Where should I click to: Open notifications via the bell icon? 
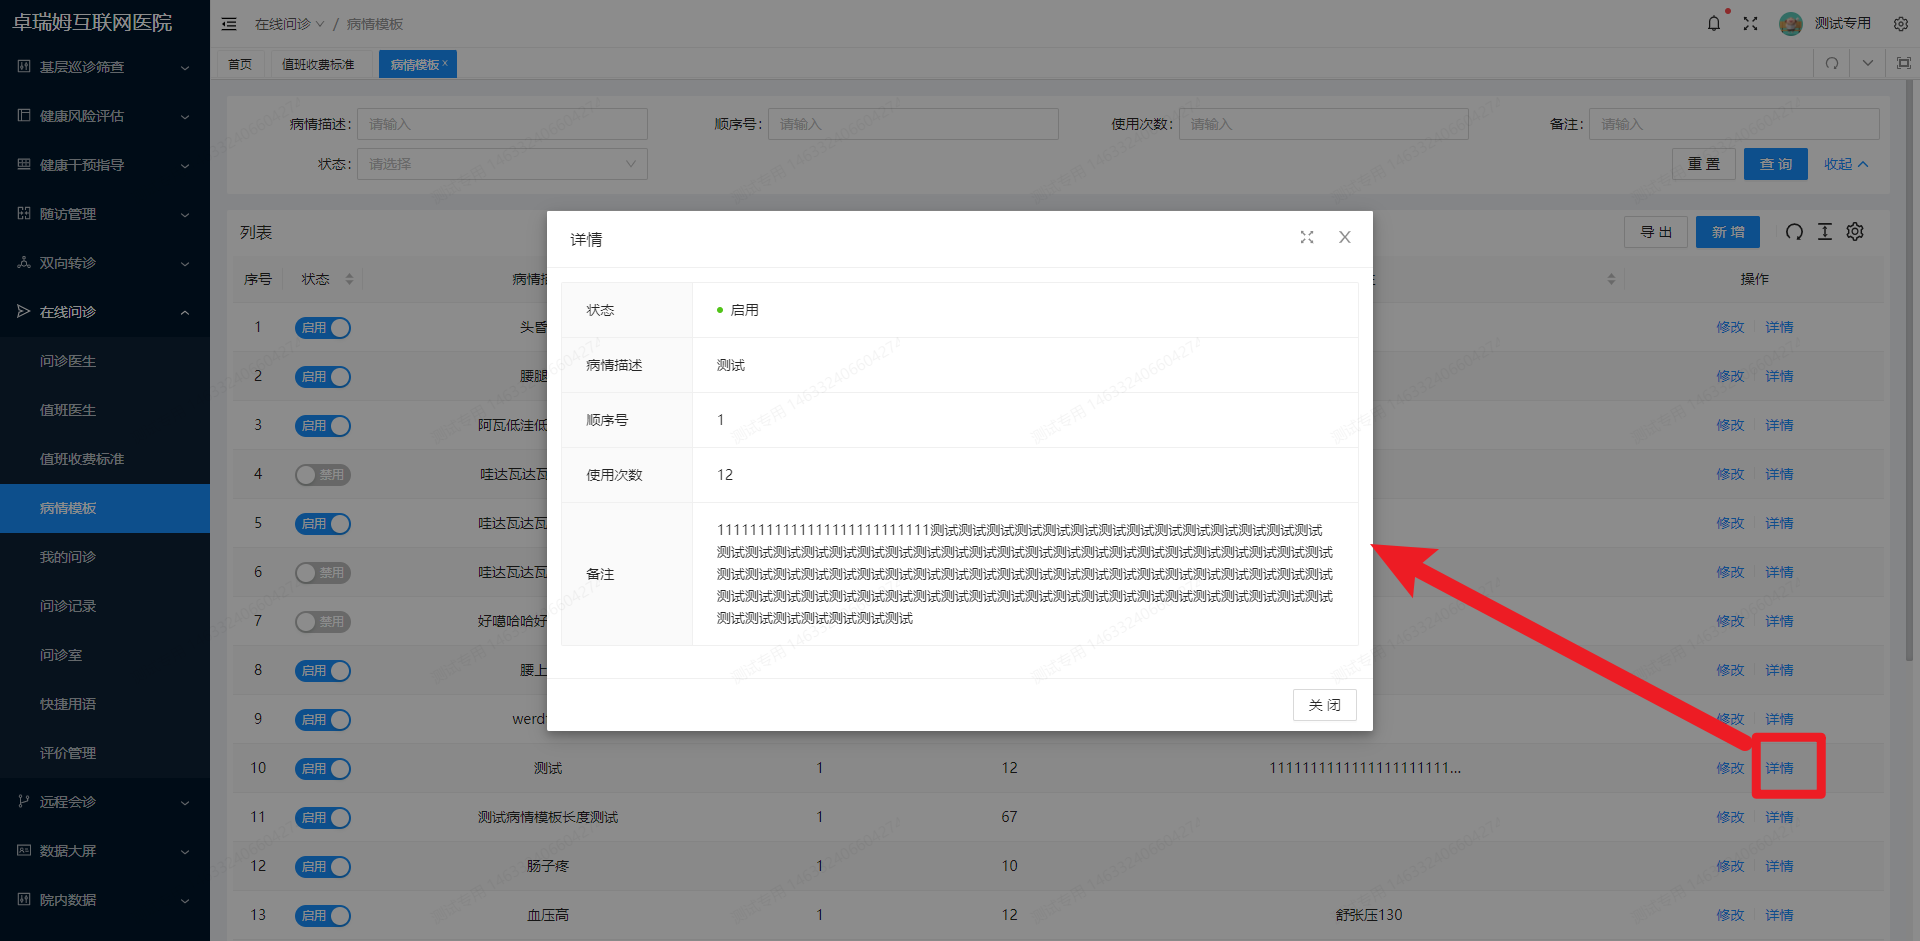pos(1713,23)
